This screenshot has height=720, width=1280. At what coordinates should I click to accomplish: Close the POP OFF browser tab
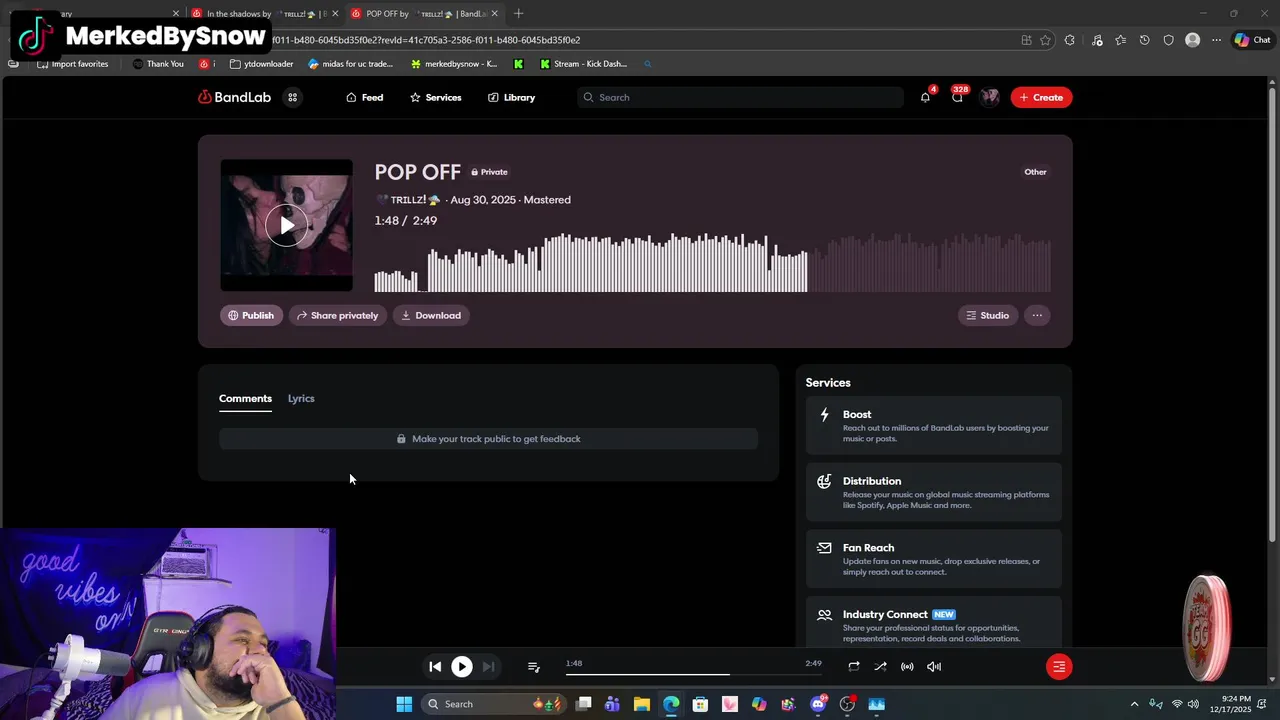[x=493, y=14]
